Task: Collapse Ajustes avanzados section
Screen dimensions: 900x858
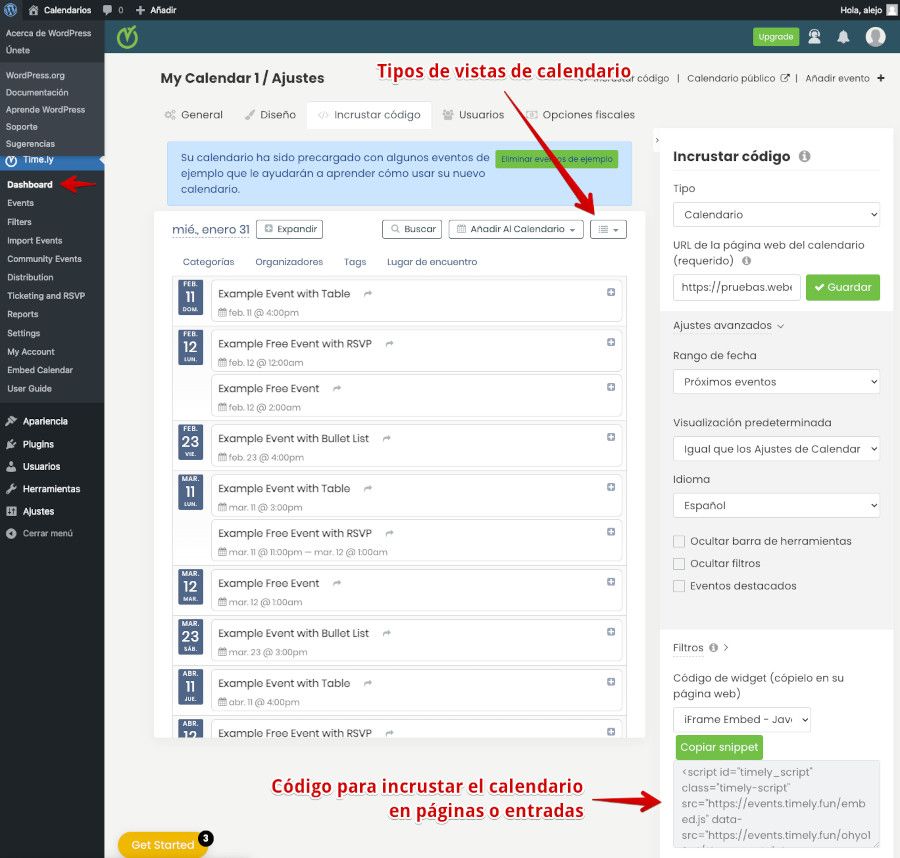Action: click(728, 325)
